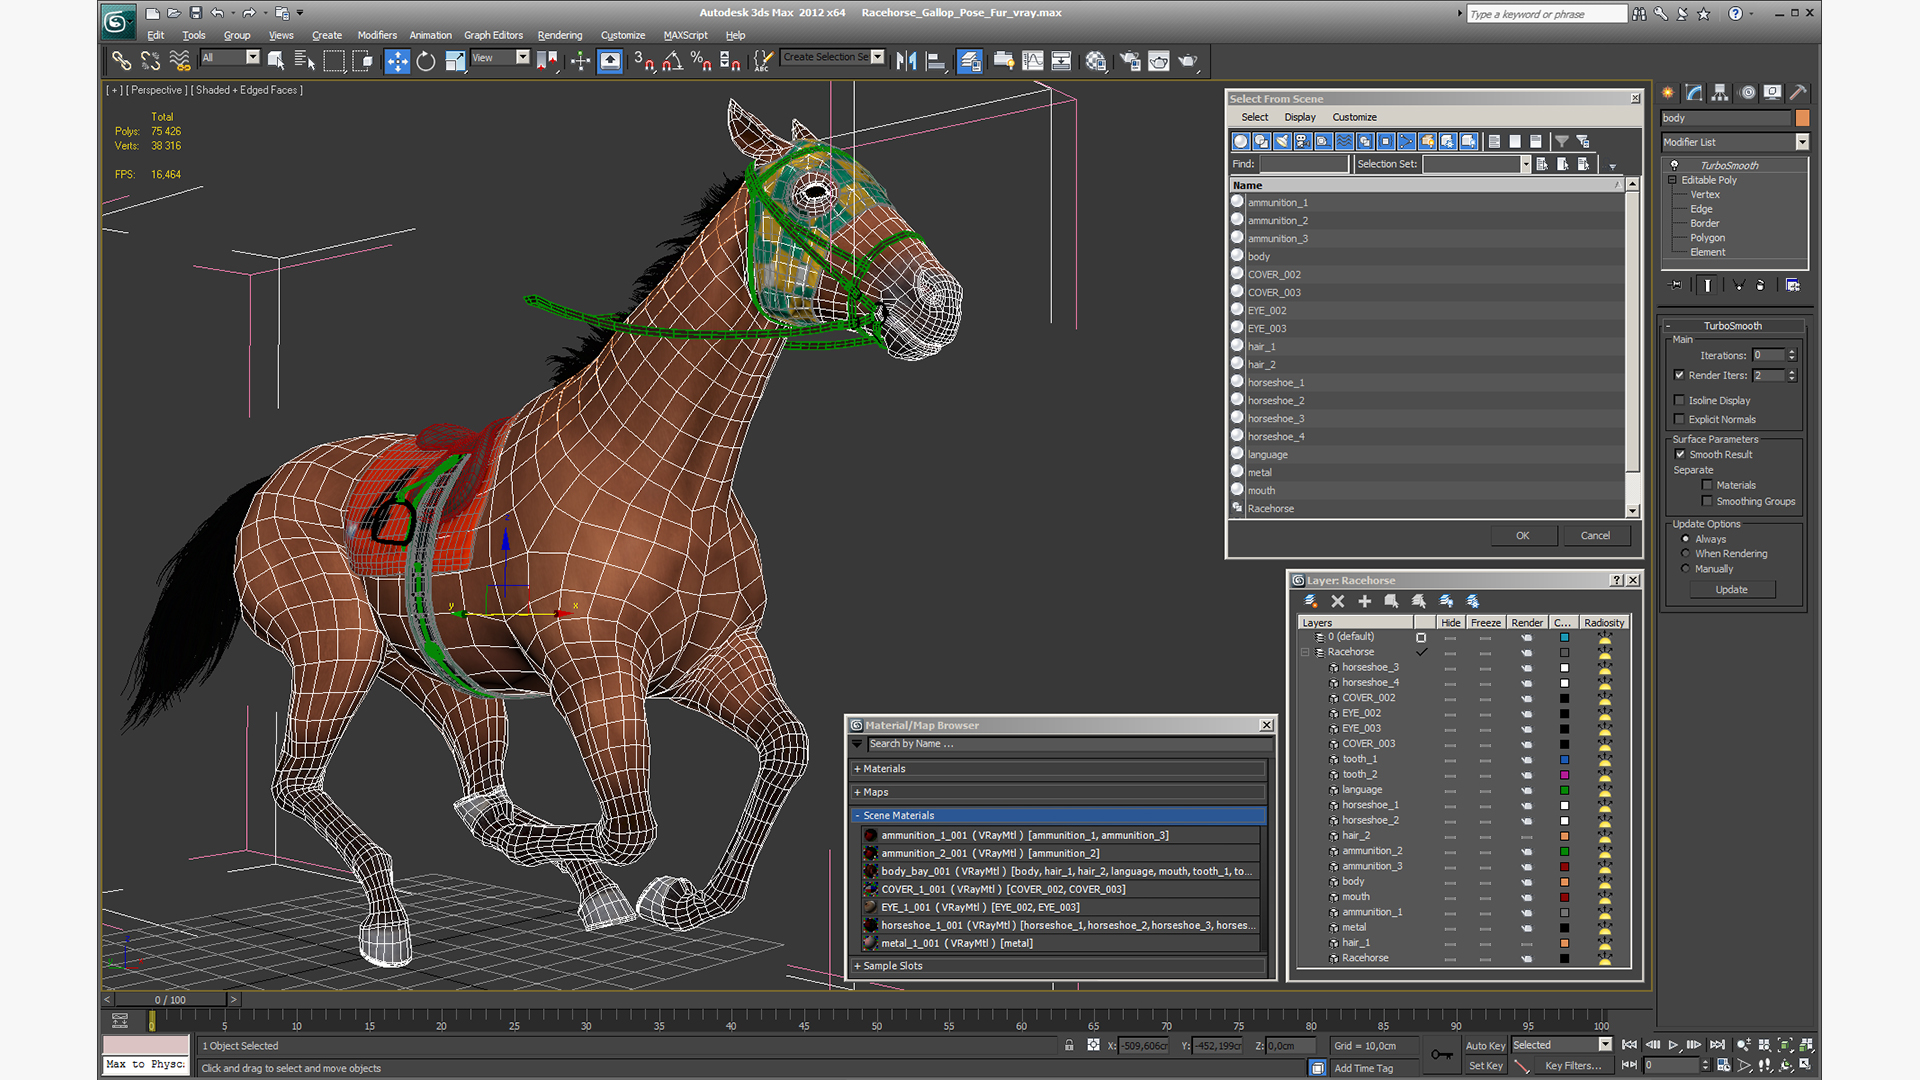Open Create Selection Set dropdown
This screenshot has width=1920, height=1080.
click(x=833, y=57)
